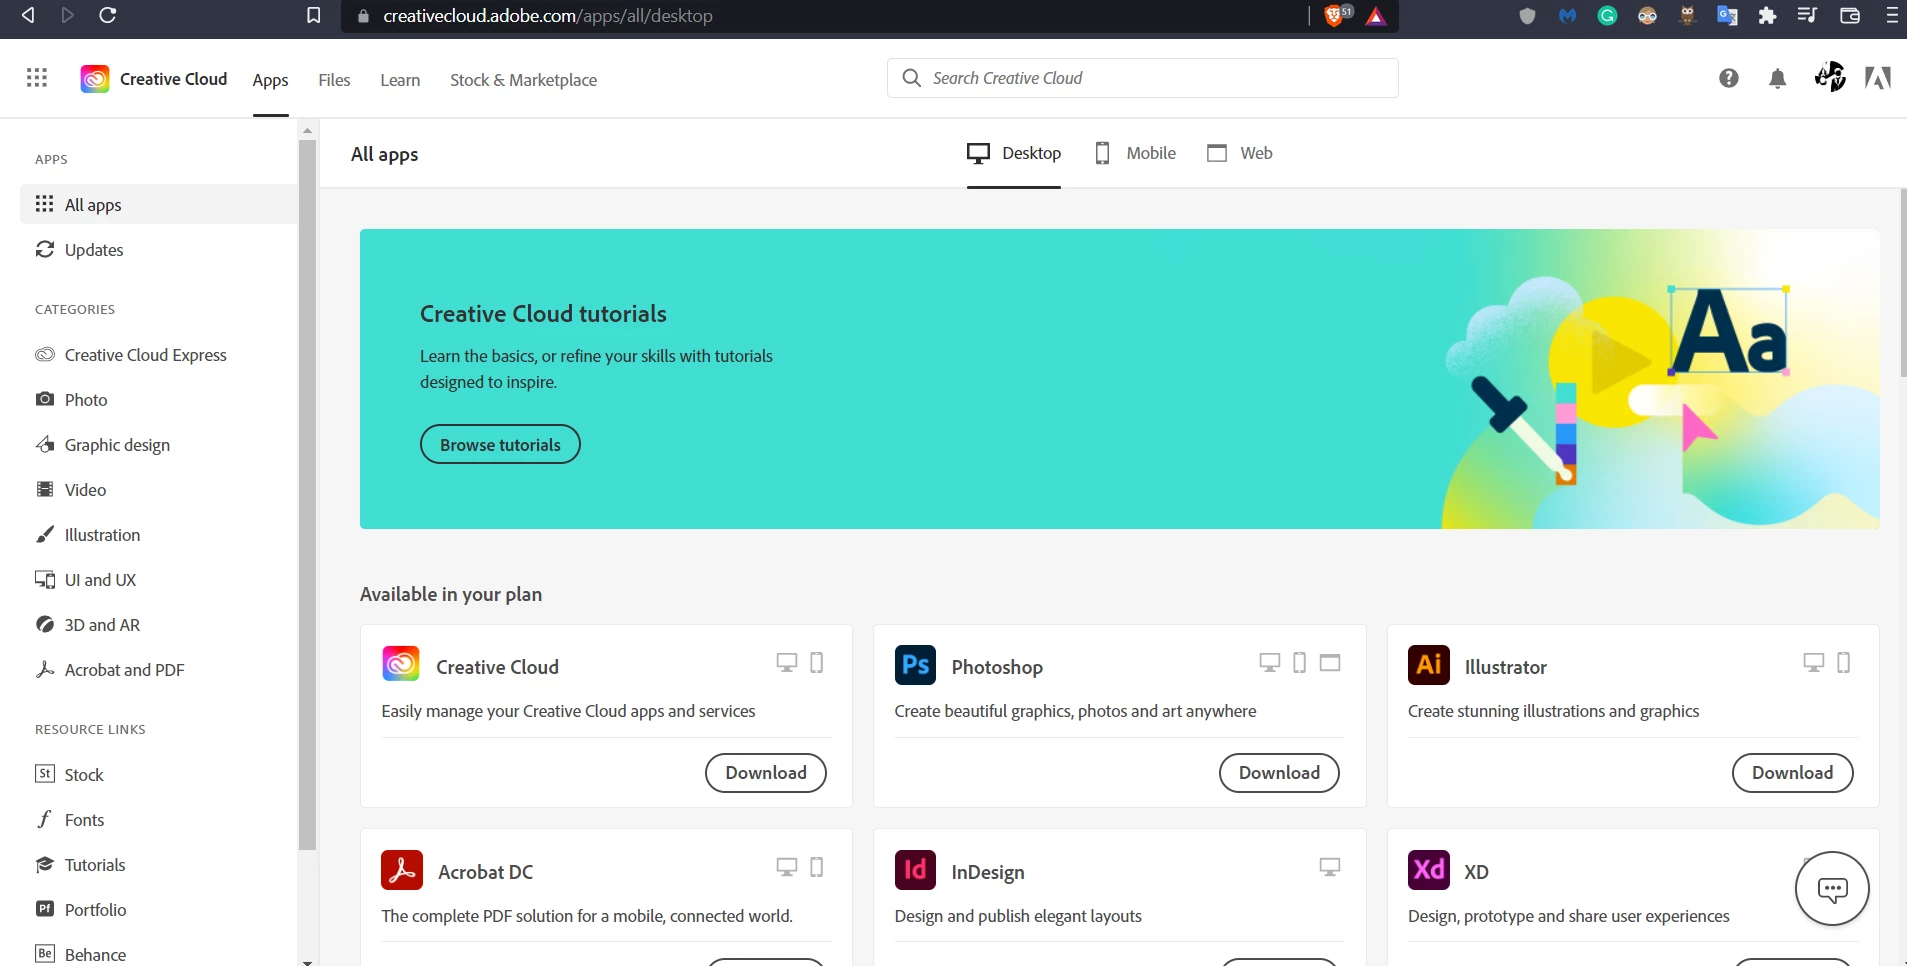
Task: Click the sidebar vertical scrollbar
Action: [307, 495]
